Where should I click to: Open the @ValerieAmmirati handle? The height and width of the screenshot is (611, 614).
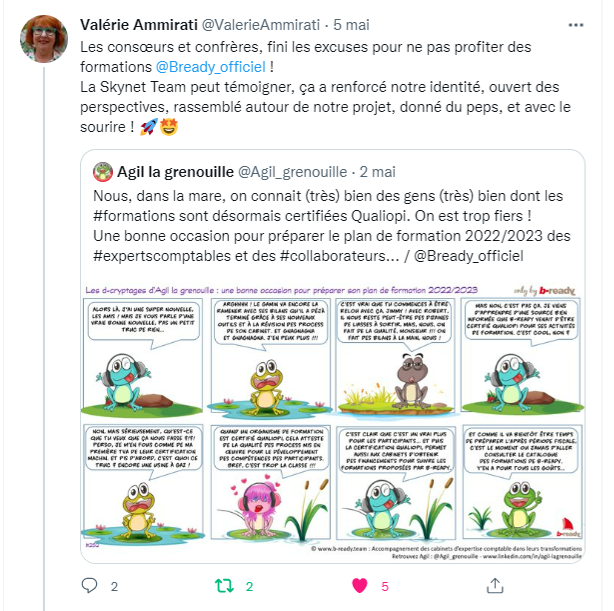click(x=261, y=25)
